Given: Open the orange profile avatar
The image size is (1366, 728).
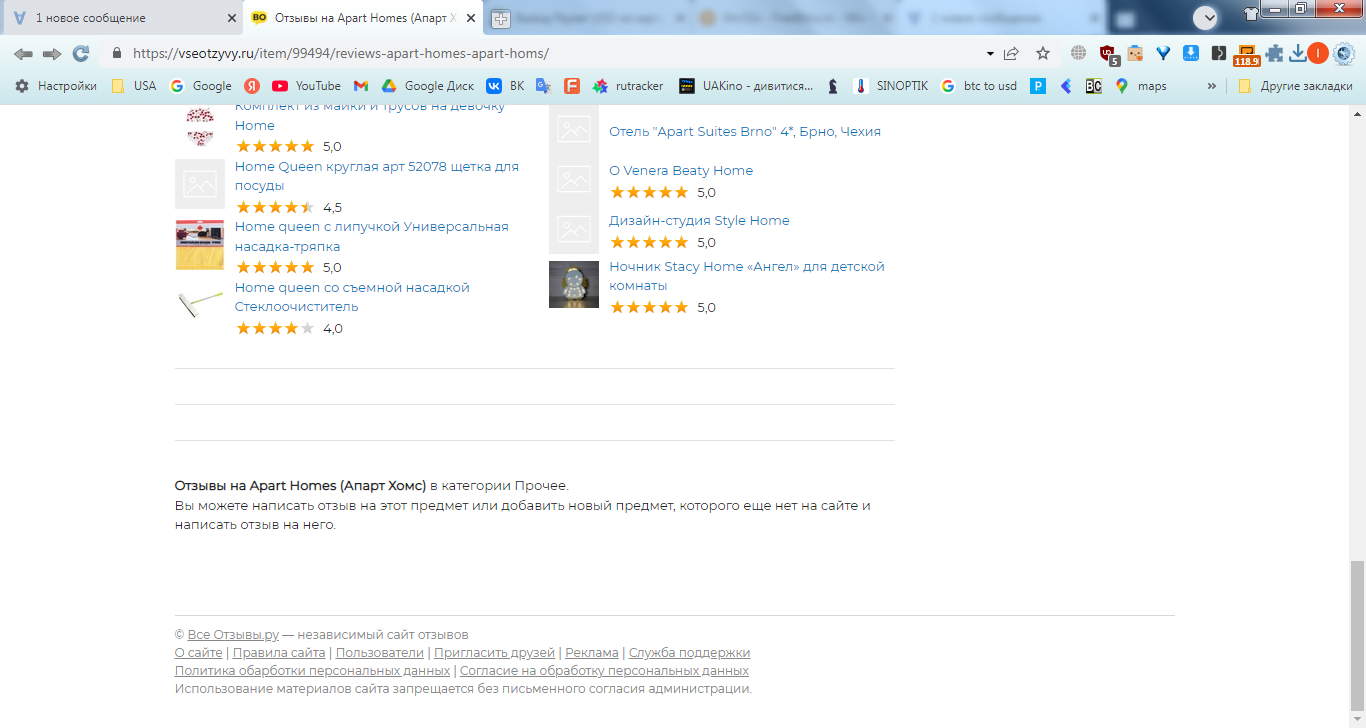Looking at the screenshot, I should click(1318, 53).
